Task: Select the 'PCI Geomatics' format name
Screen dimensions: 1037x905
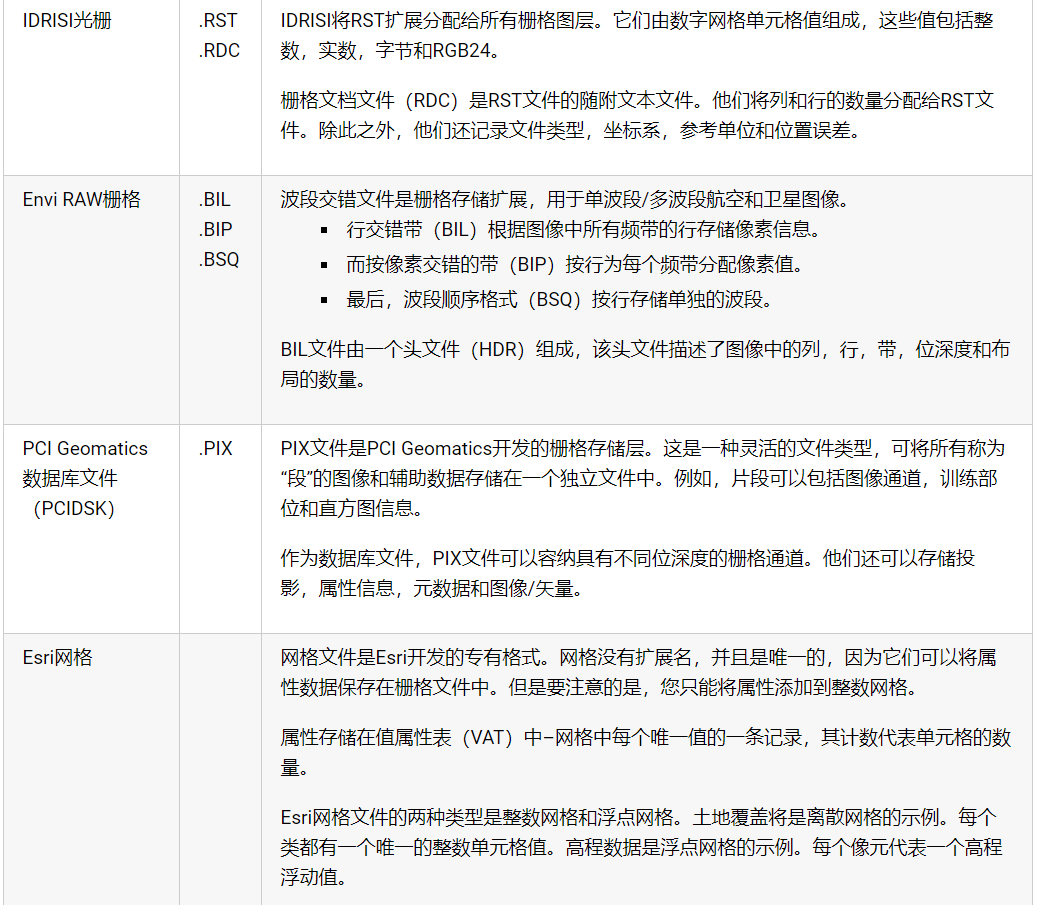Action: click(x=85, y=448)
